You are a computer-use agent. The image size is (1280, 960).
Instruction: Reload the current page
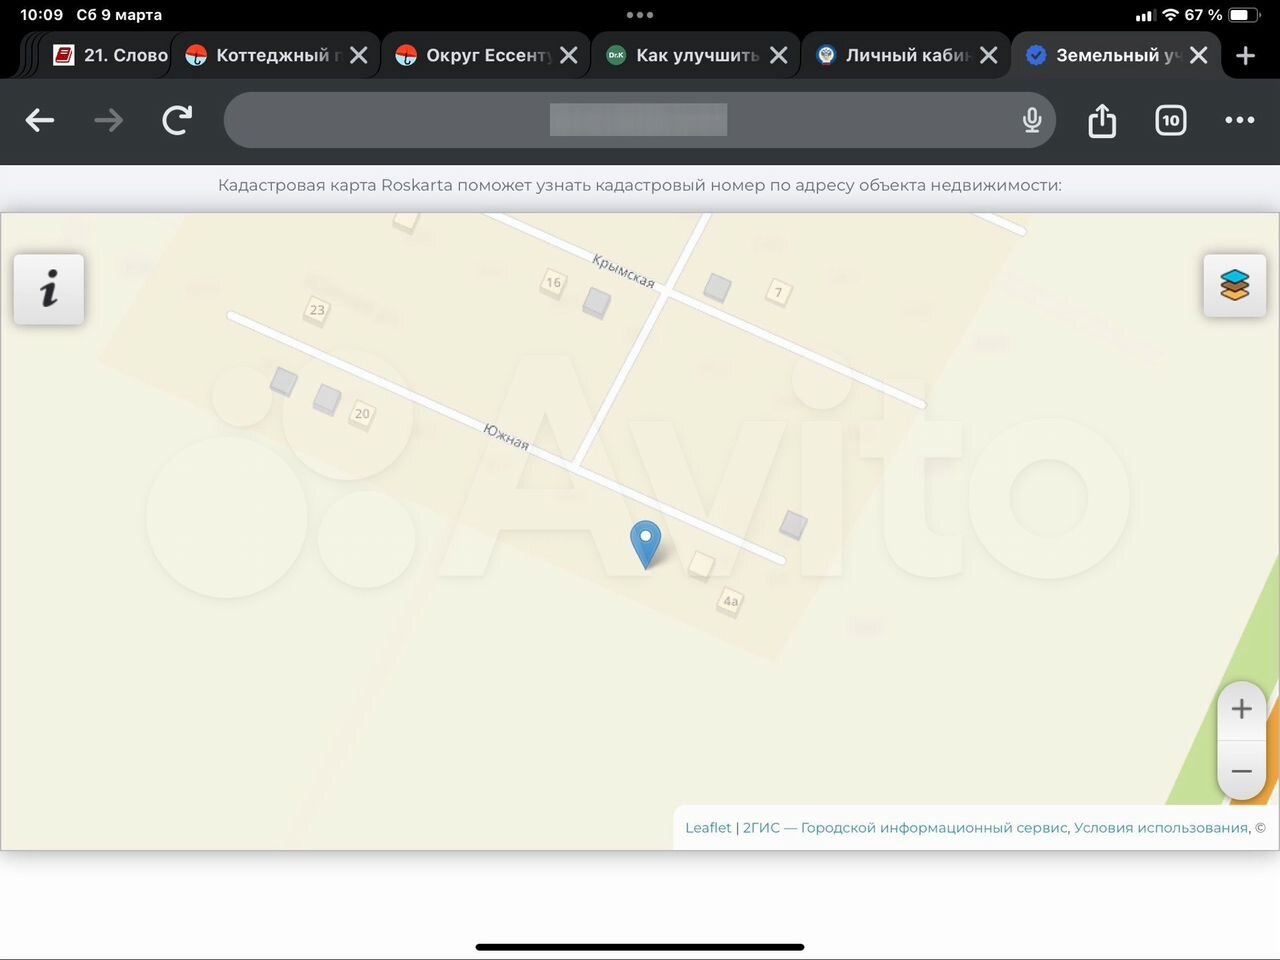tap(177, 121)
